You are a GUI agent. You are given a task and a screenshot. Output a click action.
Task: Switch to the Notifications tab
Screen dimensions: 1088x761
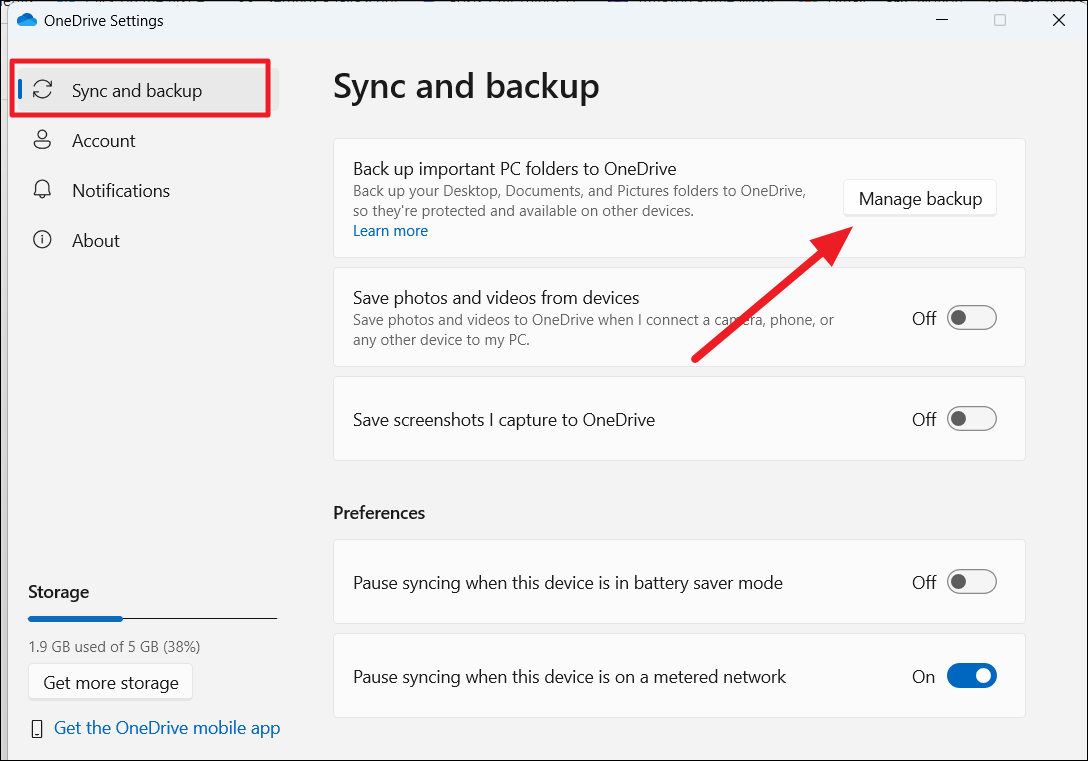point(120,191)
